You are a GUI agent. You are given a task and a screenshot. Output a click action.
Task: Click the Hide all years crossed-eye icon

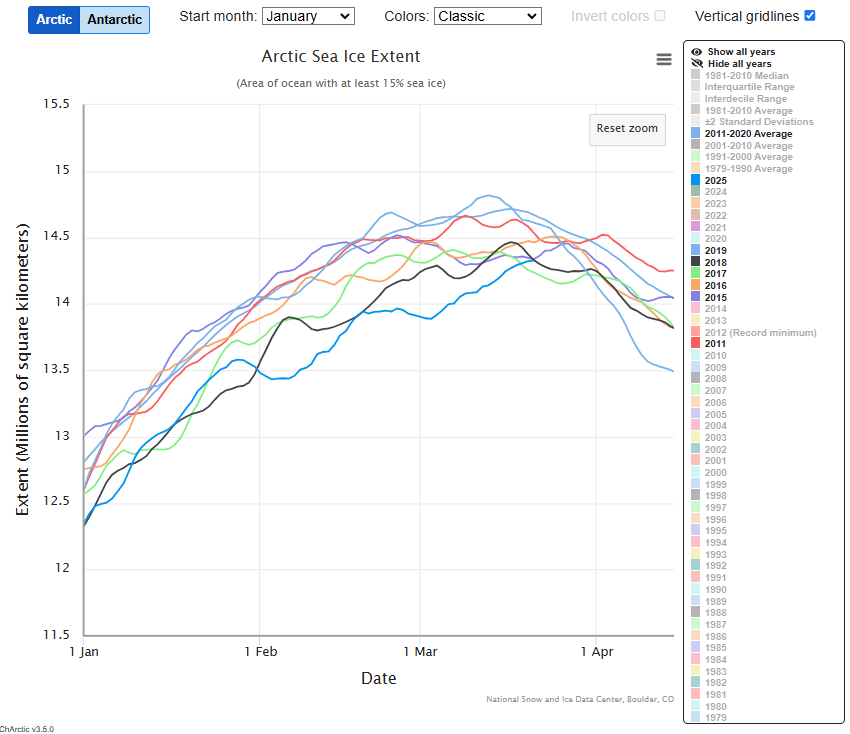(696, 64)
